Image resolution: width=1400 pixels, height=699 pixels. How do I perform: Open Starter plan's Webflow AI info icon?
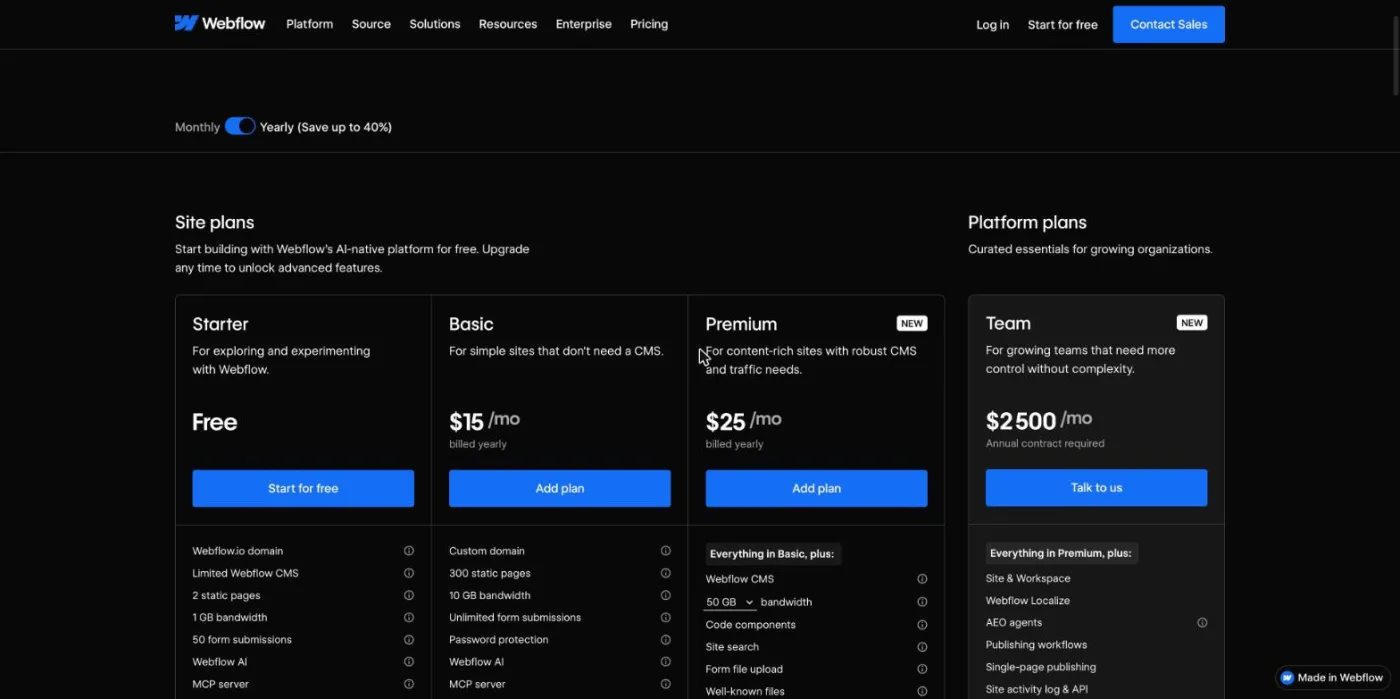tap(409, 662)
